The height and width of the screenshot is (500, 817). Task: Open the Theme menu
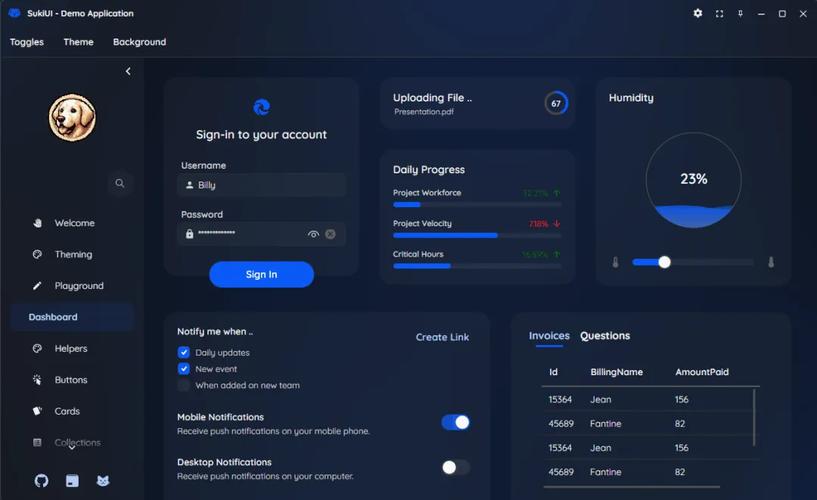coord(78,42)
